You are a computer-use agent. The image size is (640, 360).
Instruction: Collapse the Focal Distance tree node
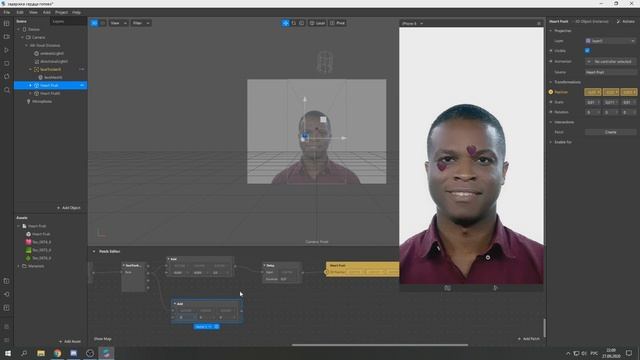tap(26, 45)
